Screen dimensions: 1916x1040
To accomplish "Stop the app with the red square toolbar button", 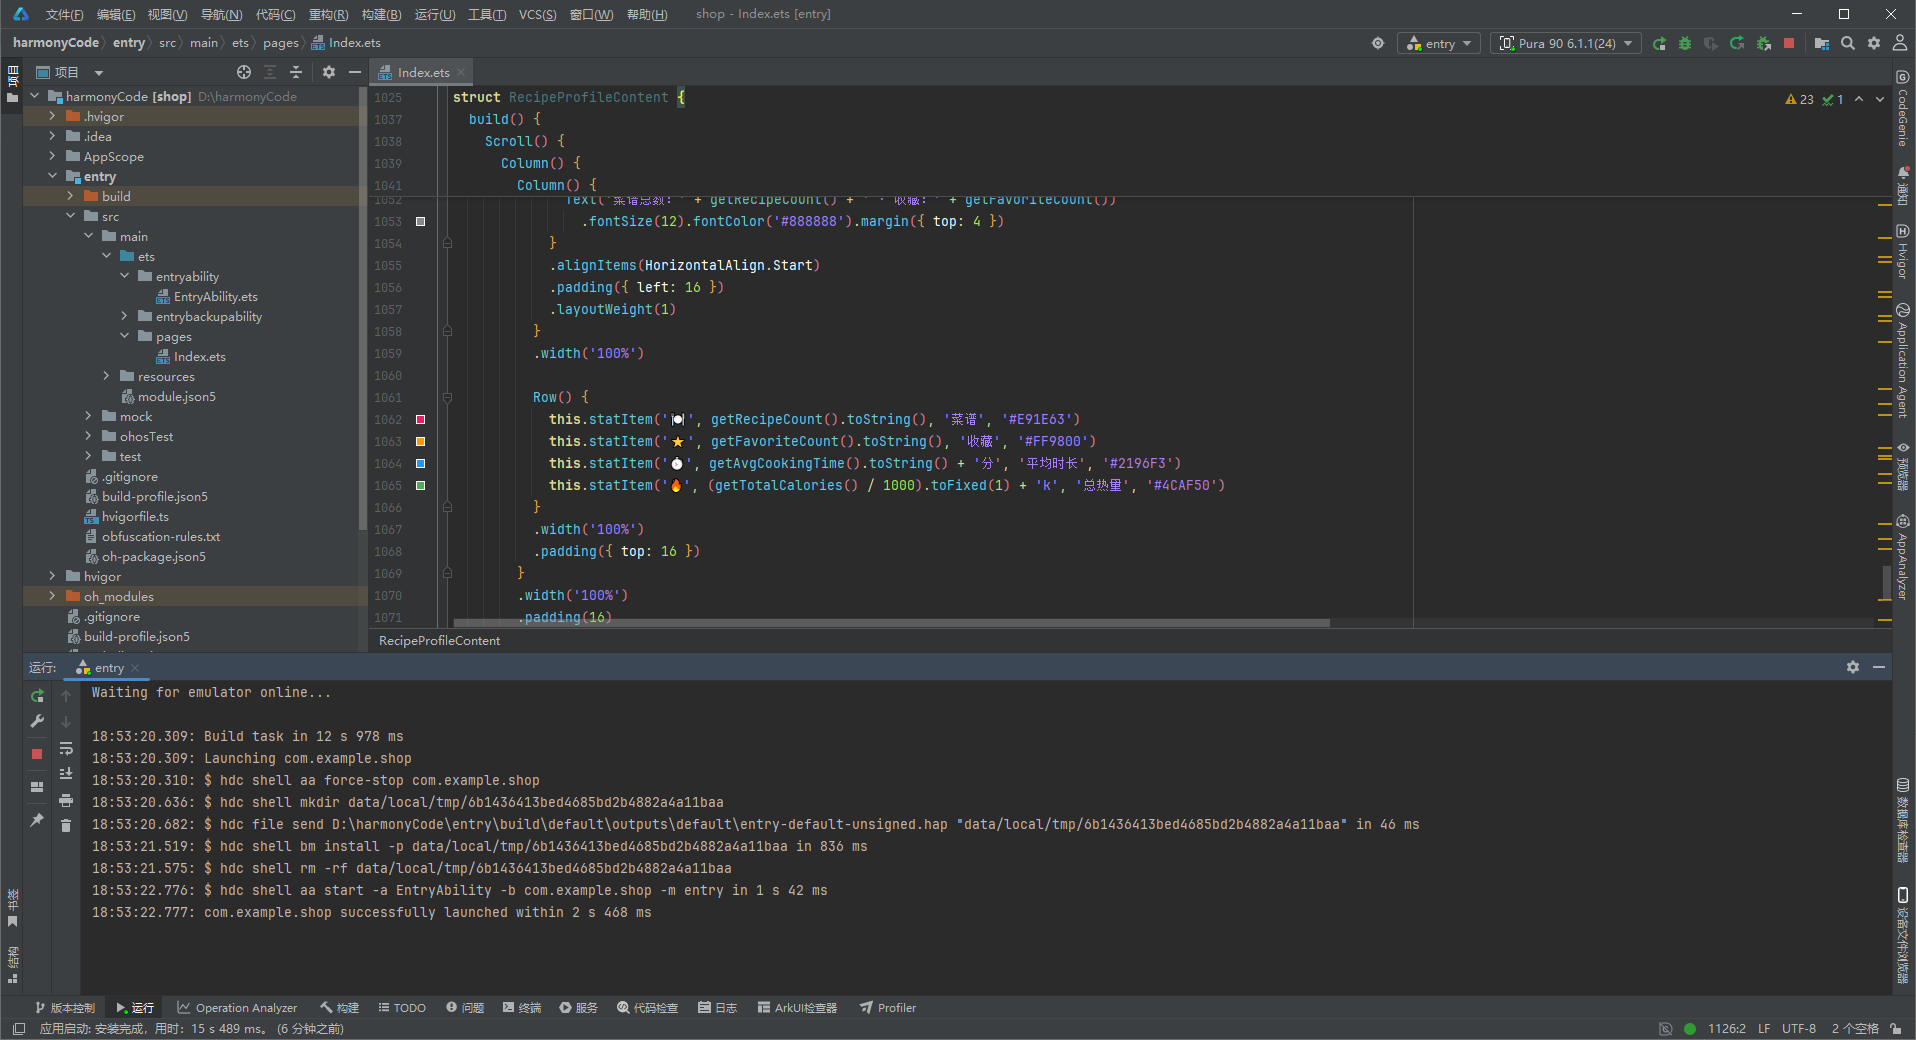I will click(x=1789, y=43).
